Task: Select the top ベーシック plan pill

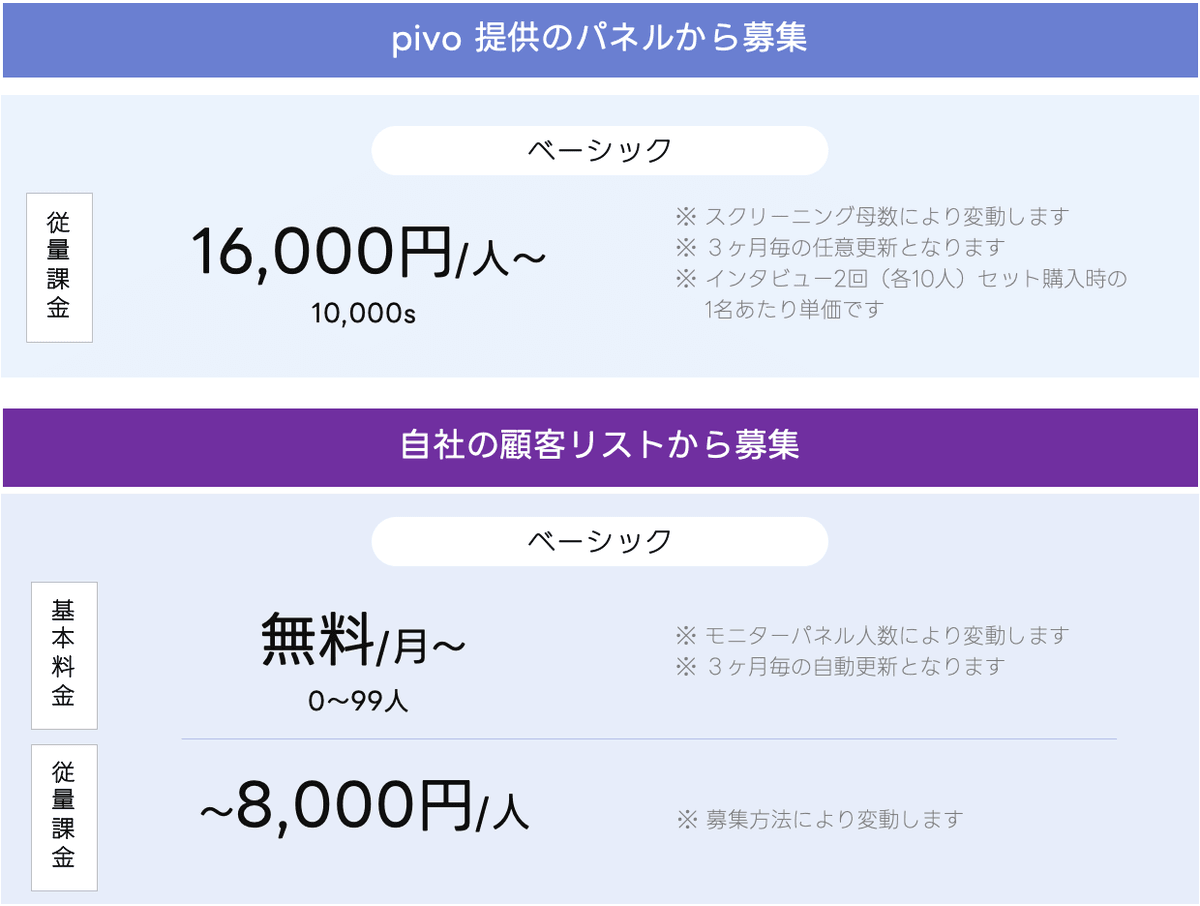Action: tap(599, 151)
